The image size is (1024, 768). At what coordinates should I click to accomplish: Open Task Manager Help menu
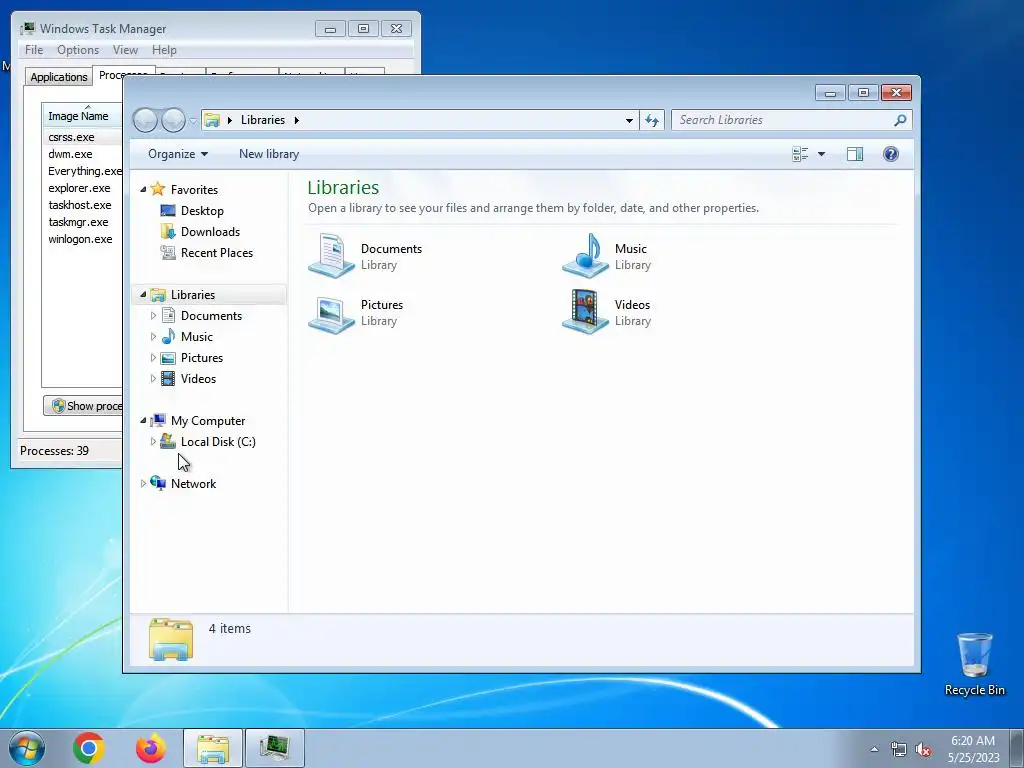(x=164, y=50)
